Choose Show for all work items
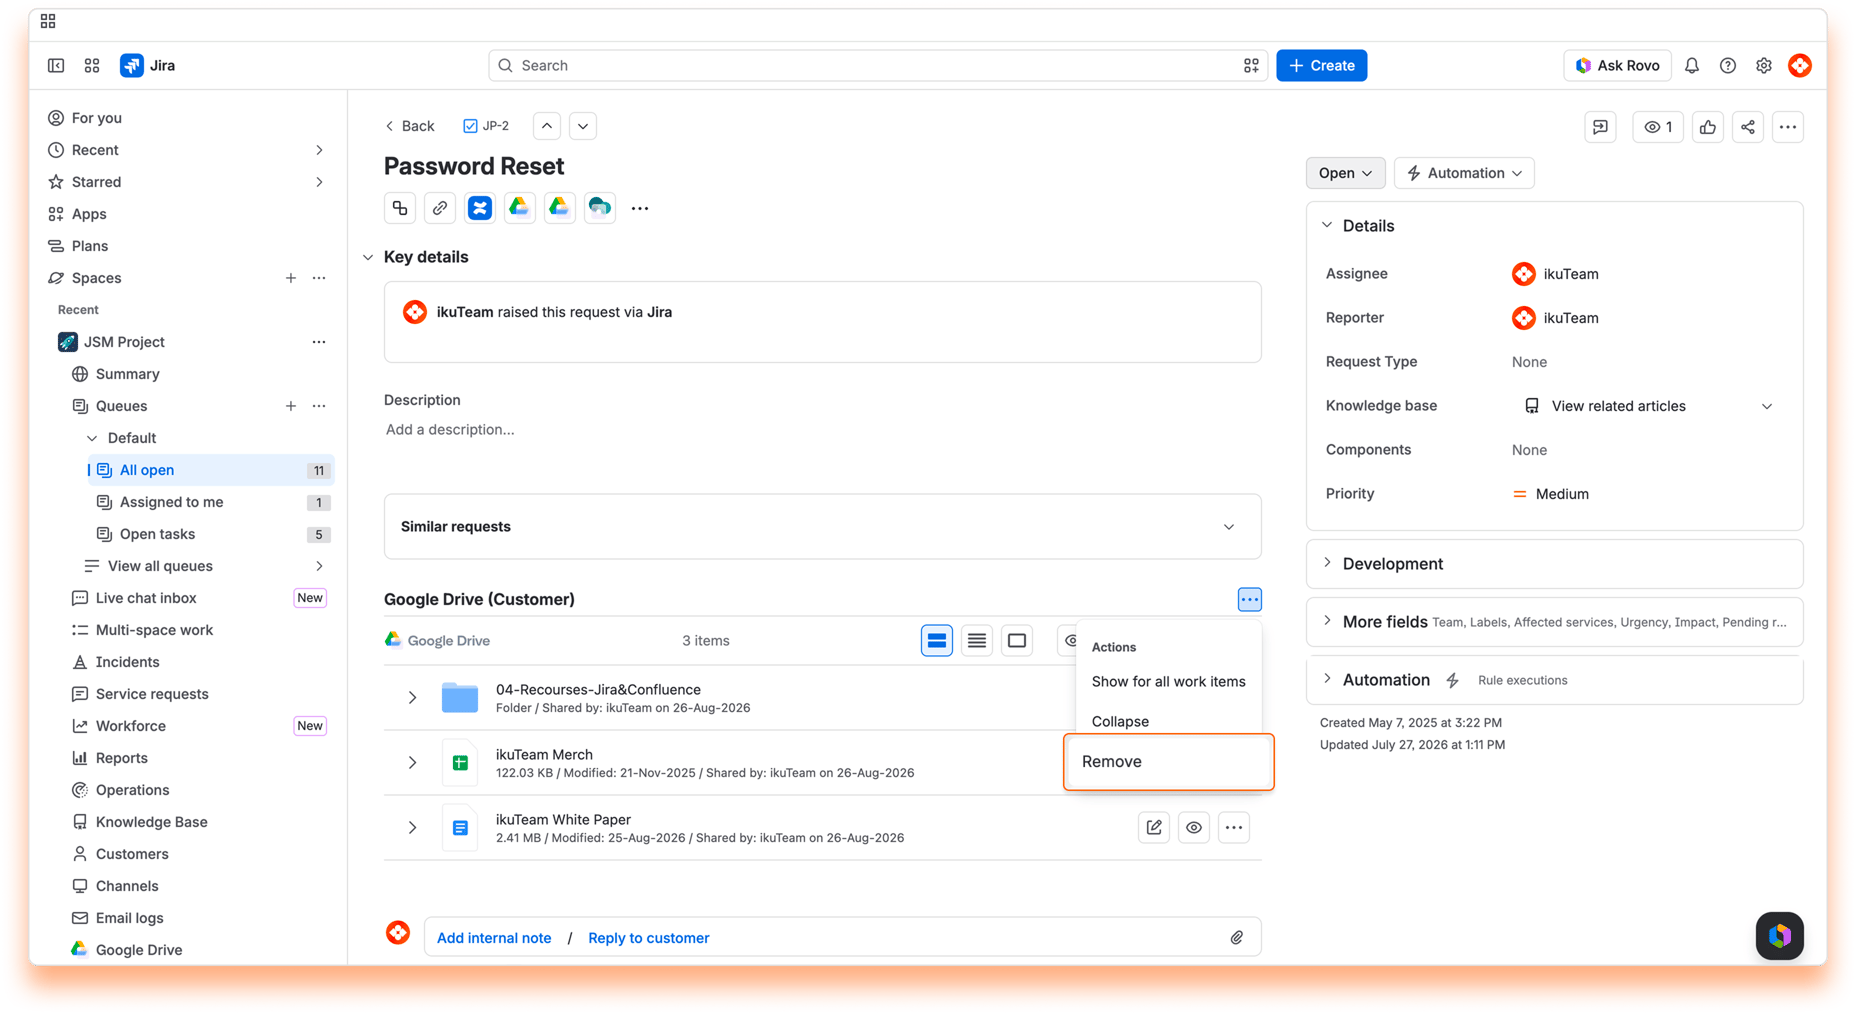Image resolution: width=1856 pixels, height=1014 pixels. pyautogui.click(x=1168, y=682)
